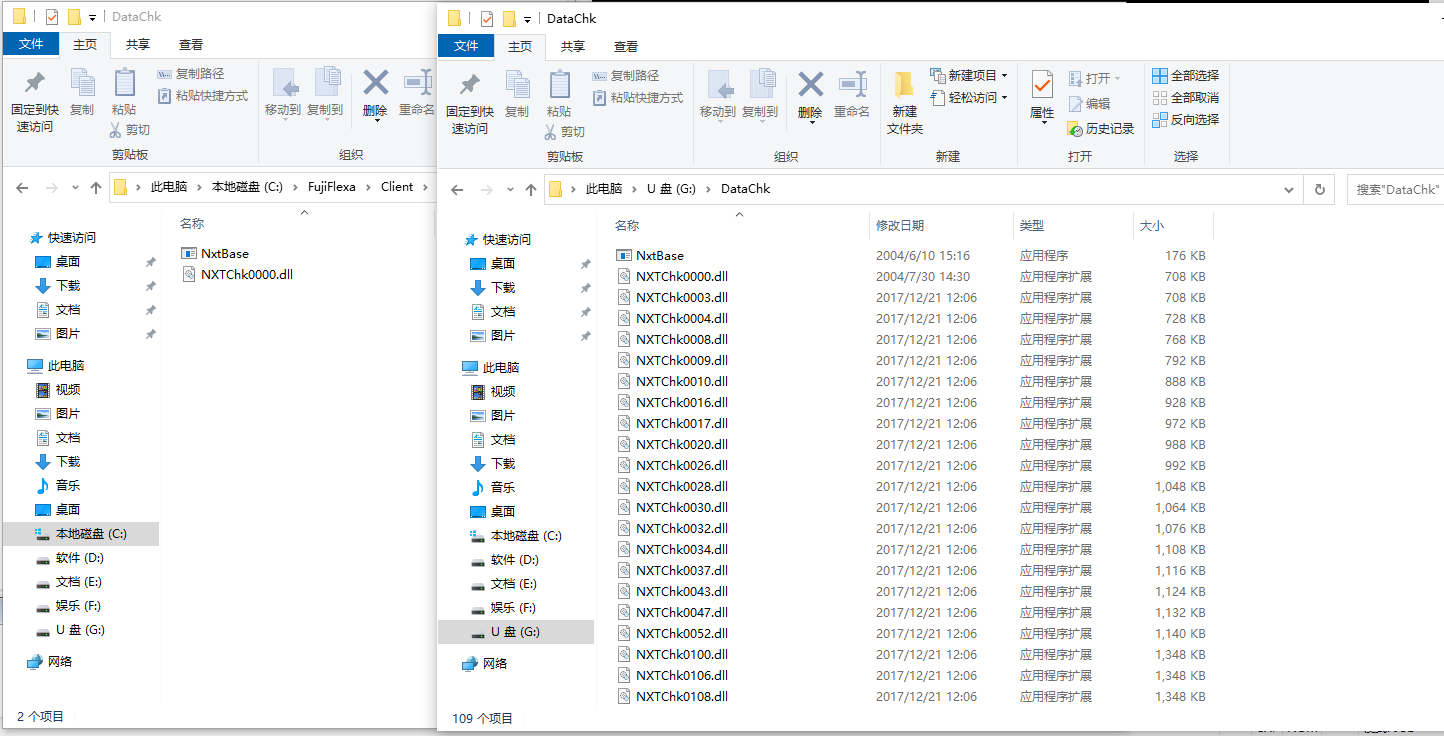
Task: Open the address bar history dropdown in DataChk
Action: [1291, 189]
